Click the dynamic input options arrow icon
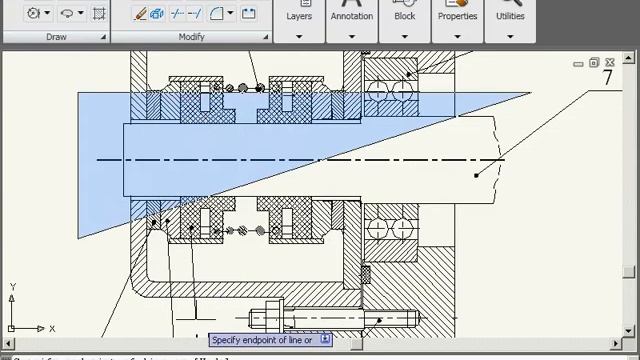The height and width of the screenshot is (360, 640). (325, 339)
